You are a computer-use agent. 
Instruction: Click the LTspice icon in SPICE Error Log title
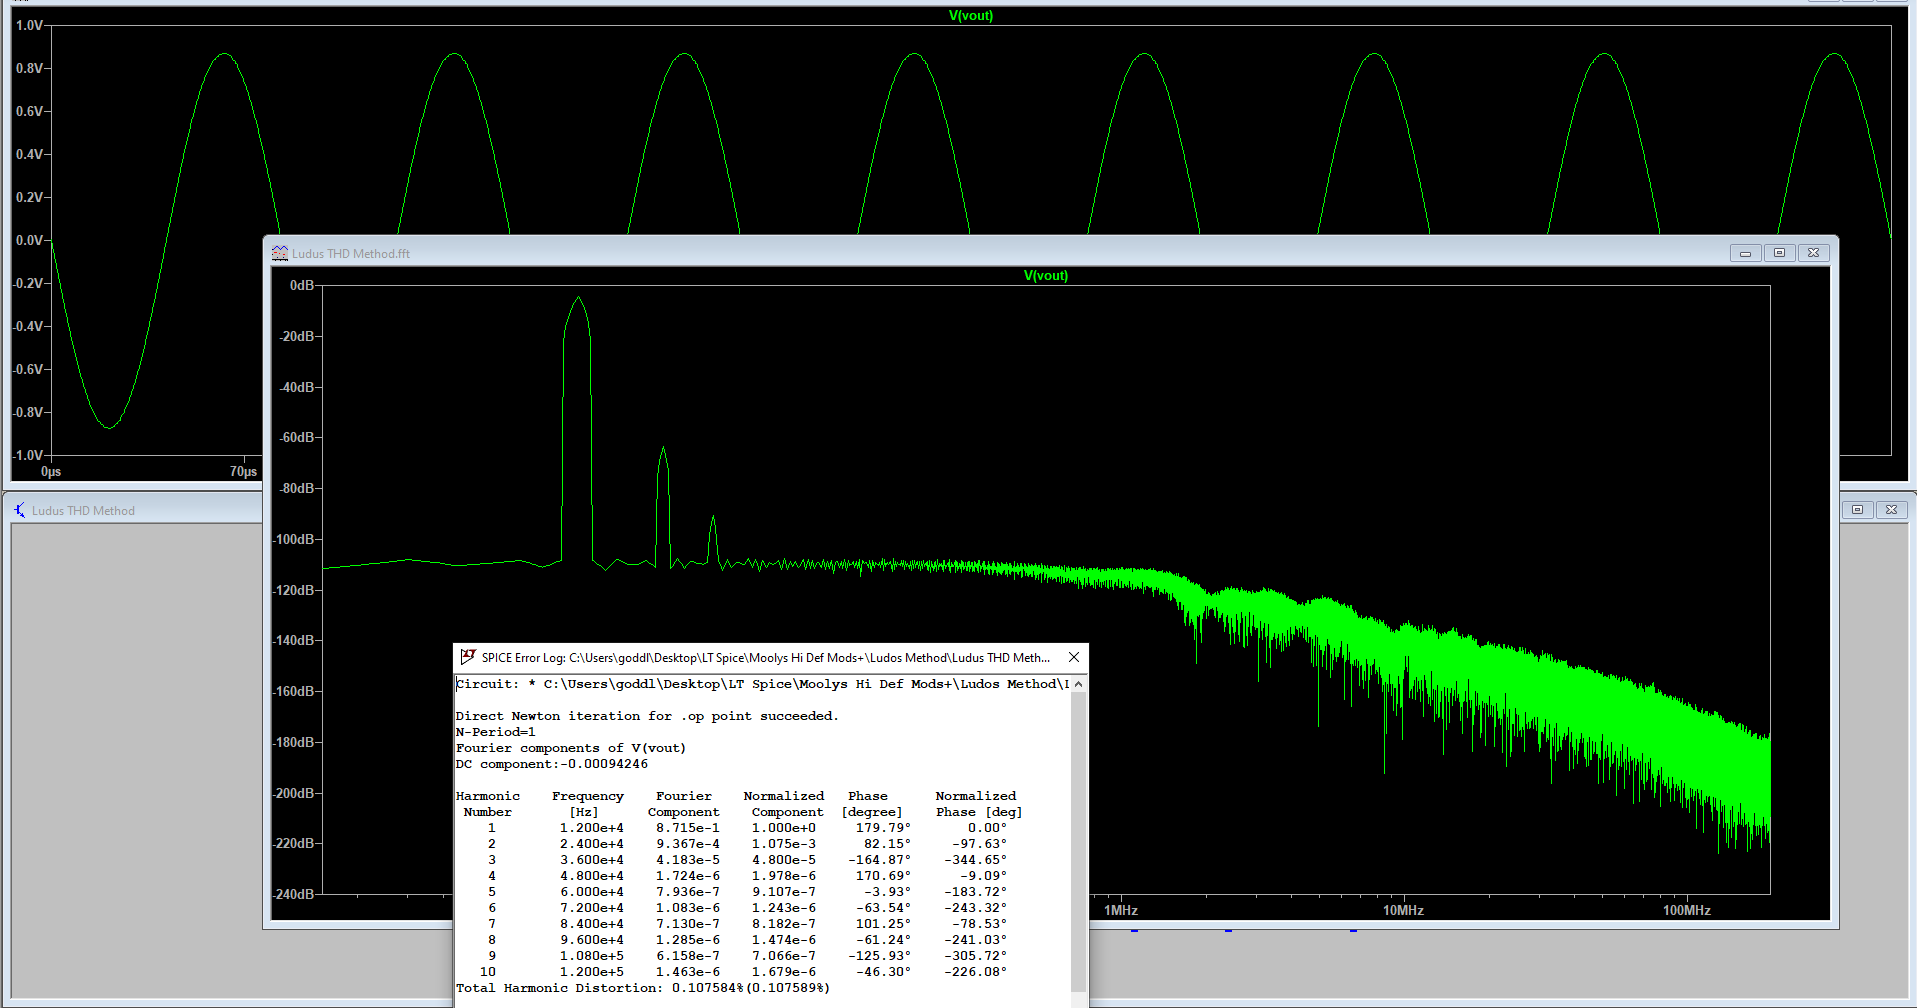click(x=468, y=657)
